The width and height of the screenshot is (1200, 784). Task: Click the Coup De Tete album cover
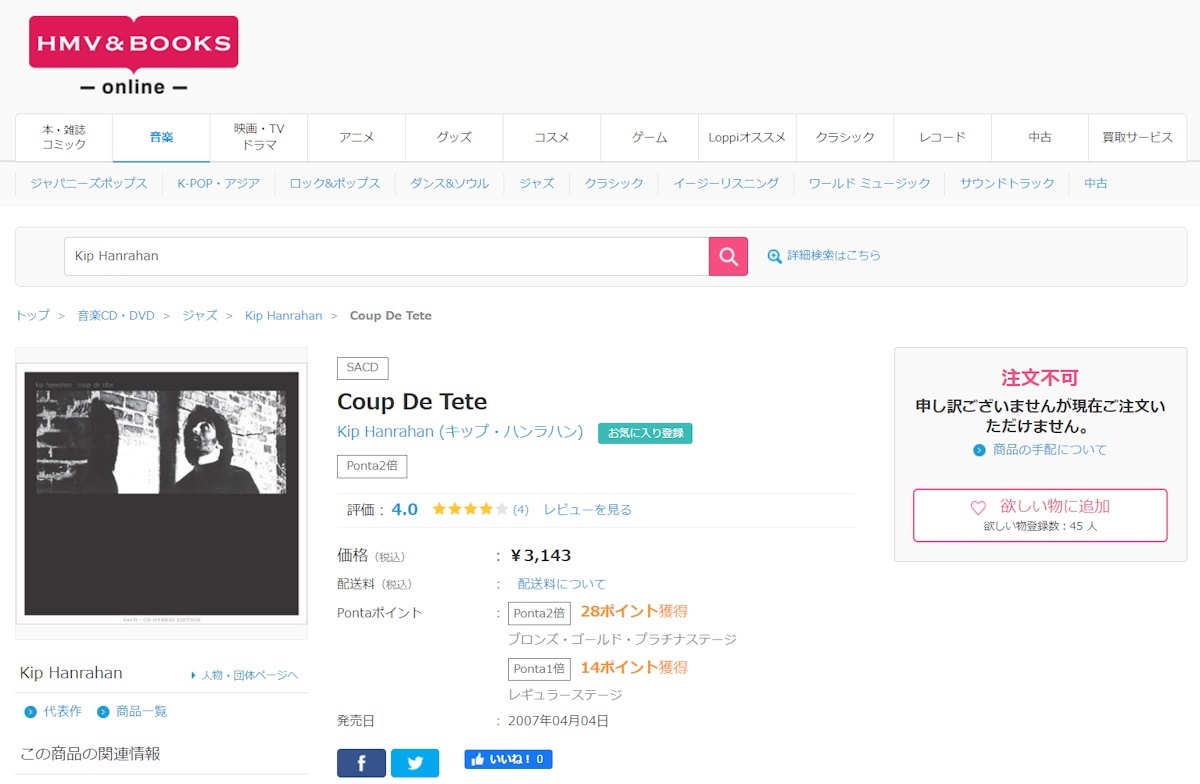[x=160, y=493]
